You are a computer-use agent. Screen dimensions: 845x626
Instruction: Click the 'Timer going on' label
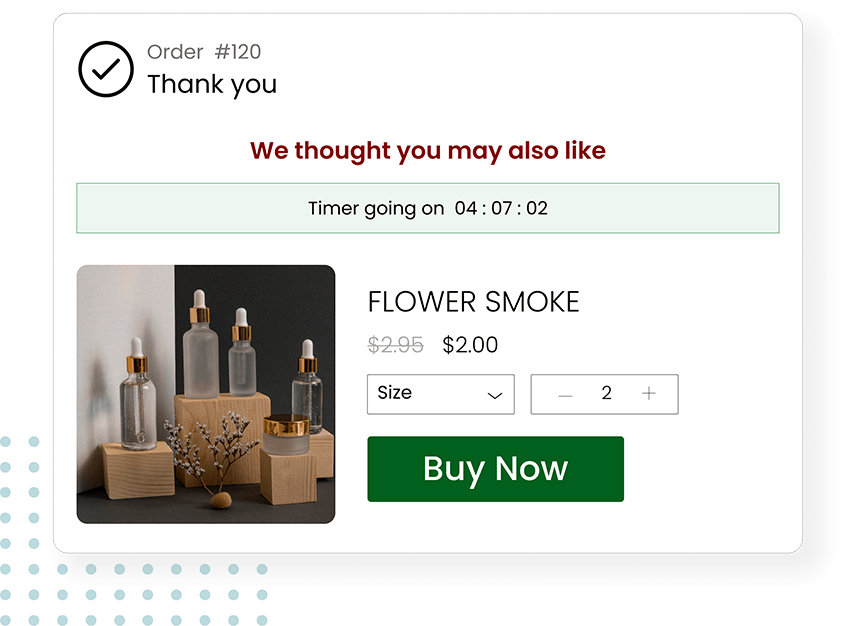pos(376,208)
